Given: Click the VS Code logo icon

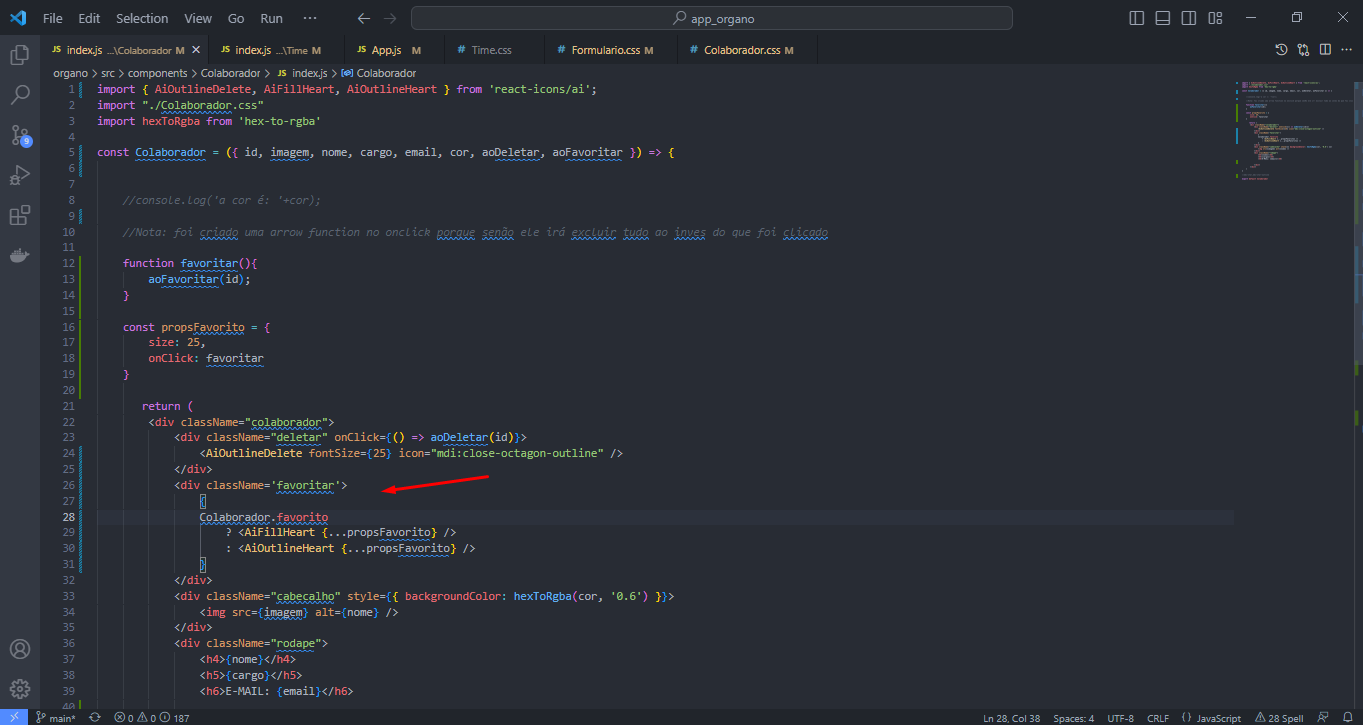Looking at the screenshot, I should pos(18,18).
